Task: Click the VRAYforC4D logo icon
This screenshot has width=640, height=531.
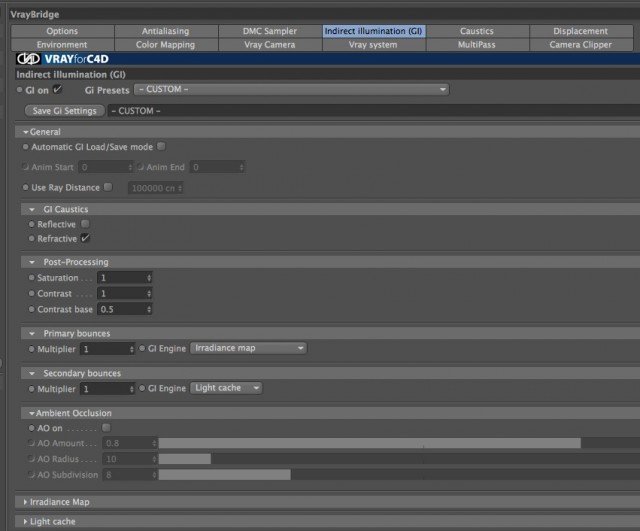Action: (x=28, y=59)
